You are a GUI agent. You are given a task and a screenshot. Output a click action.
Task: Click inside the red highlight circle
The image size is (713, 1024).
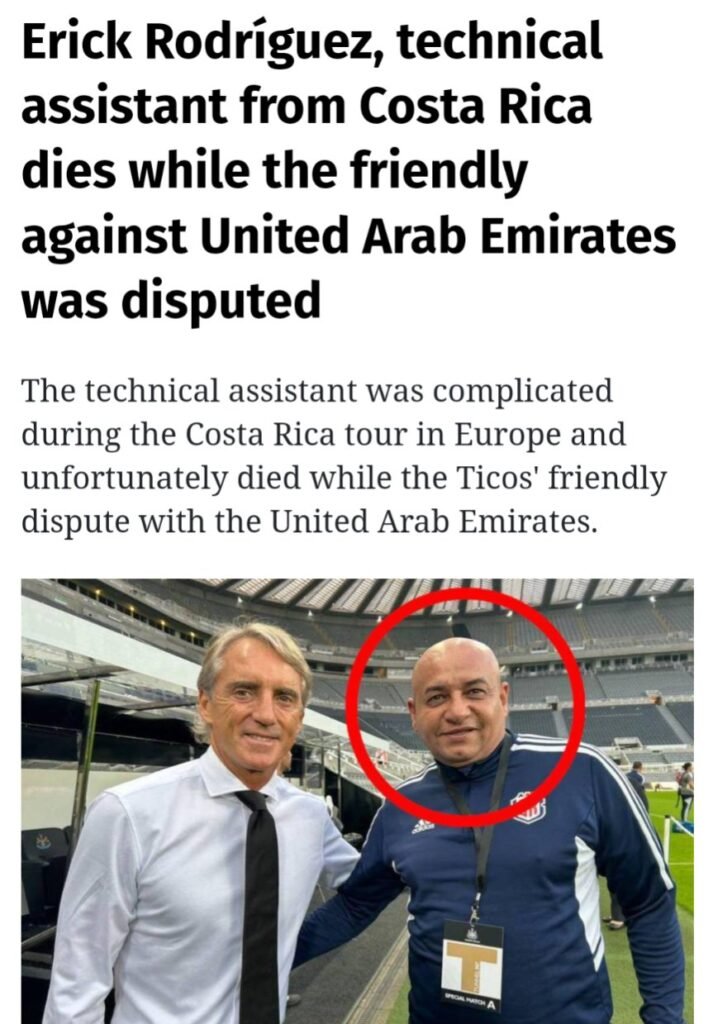click(465, 707)
